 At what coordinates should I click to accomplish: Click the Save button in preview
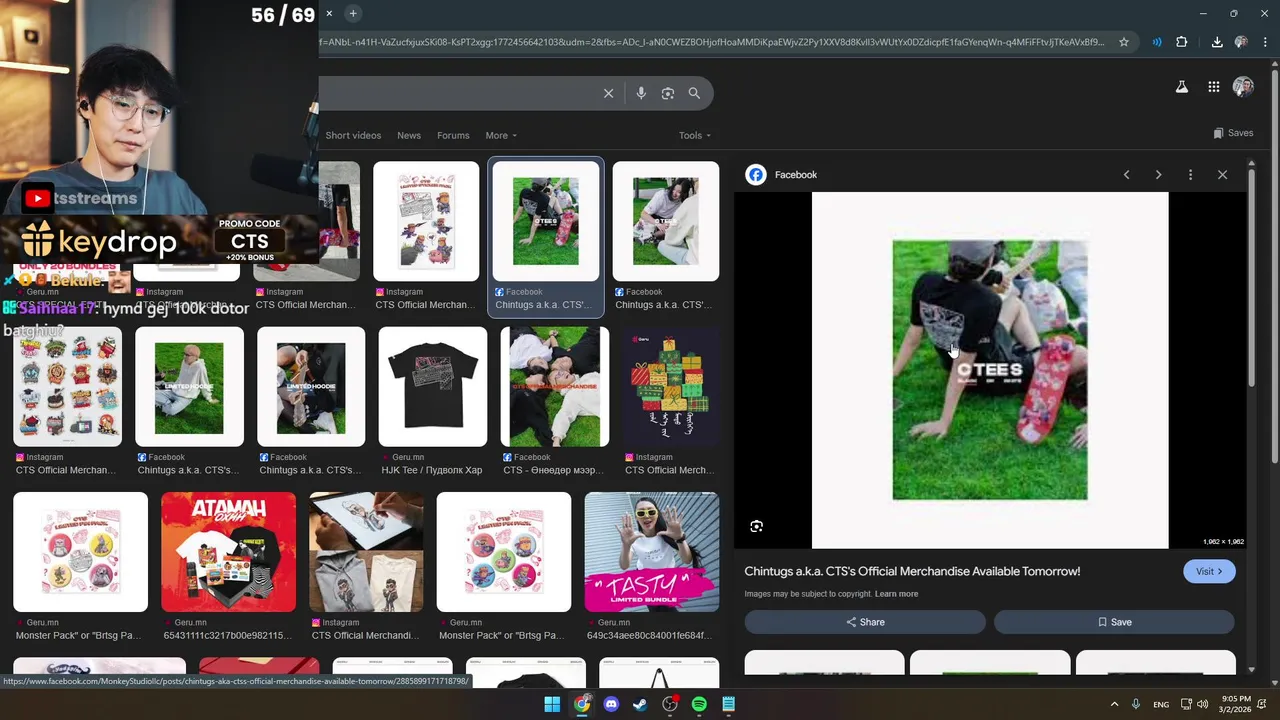click(1114, 622)
